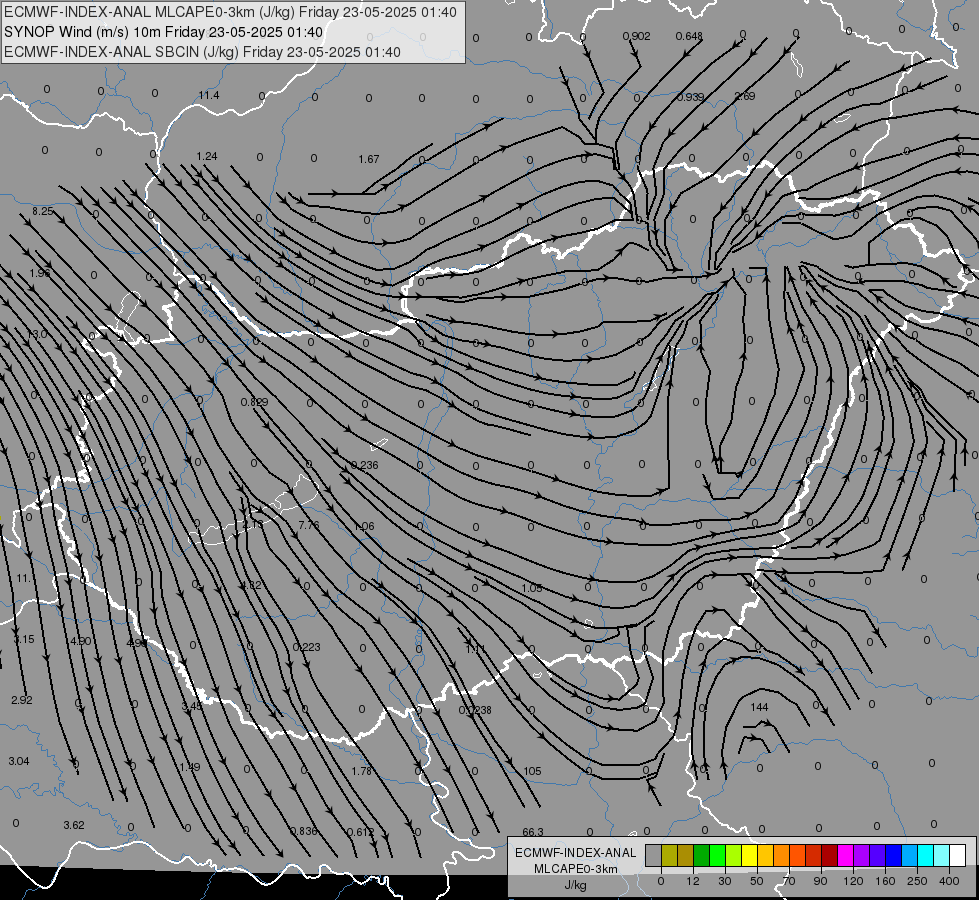979x900 pixels.
Task: Click the cyan legend swatch
Action: tap(925, 855)
